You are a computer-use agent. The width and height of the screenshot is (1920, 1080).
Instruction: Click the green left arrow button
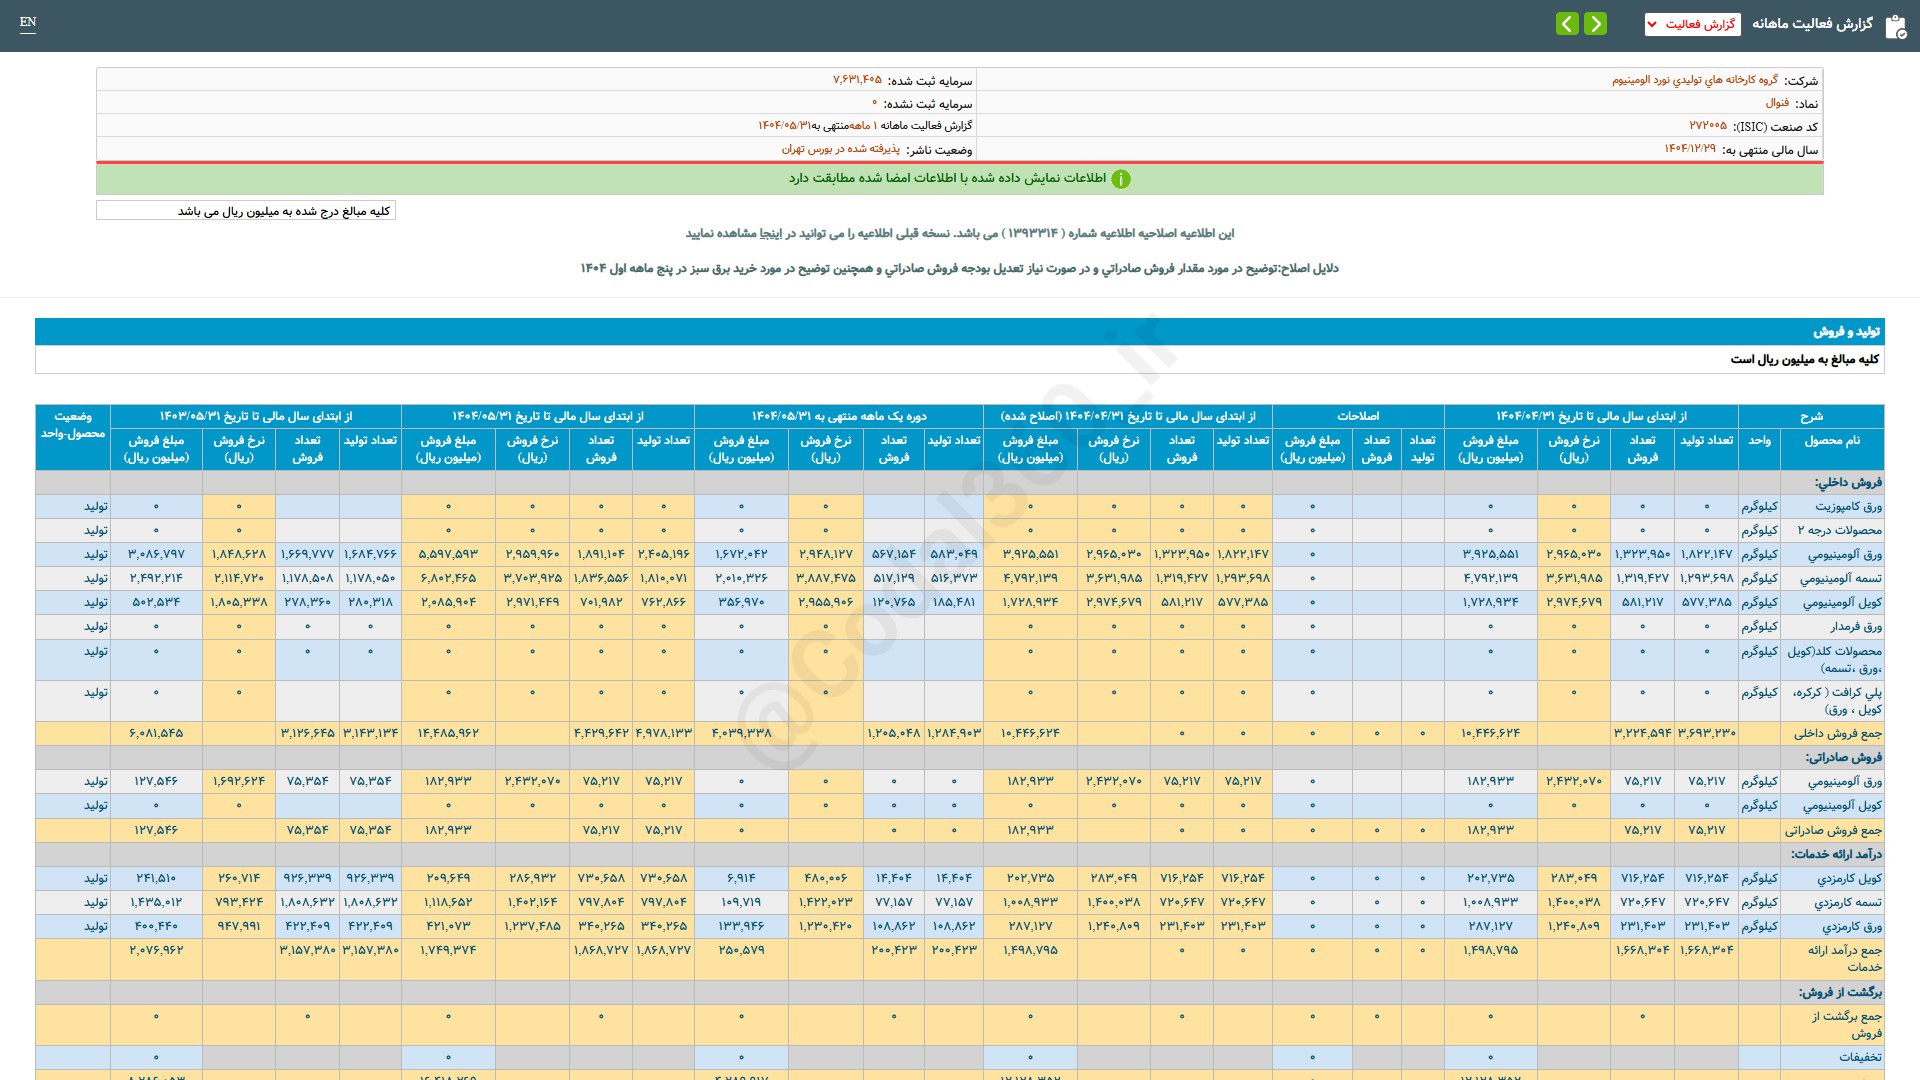1567,23
